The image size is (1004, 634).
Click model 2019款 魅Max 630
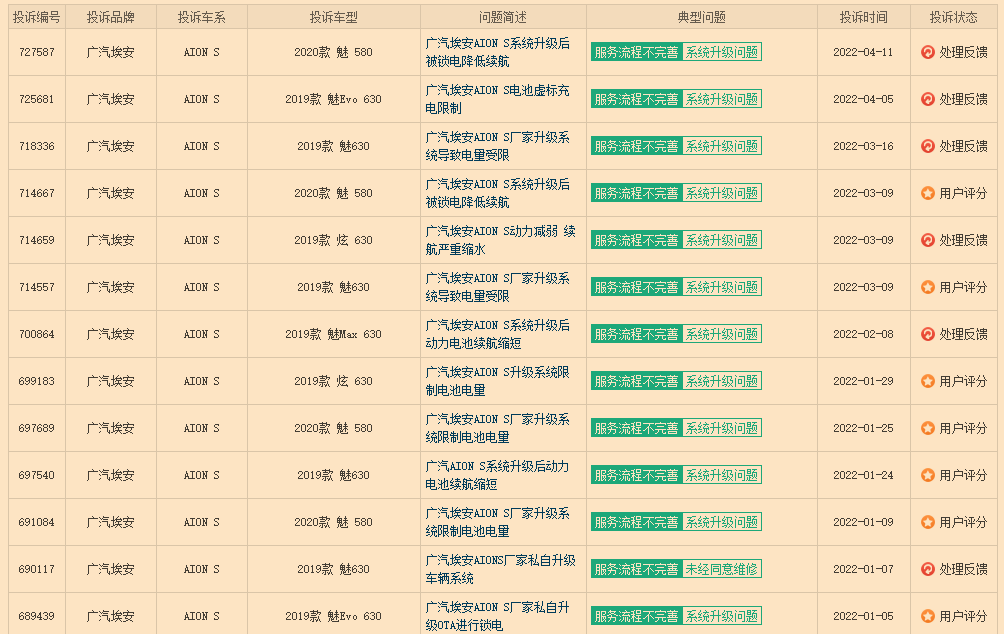coord(334,334)
